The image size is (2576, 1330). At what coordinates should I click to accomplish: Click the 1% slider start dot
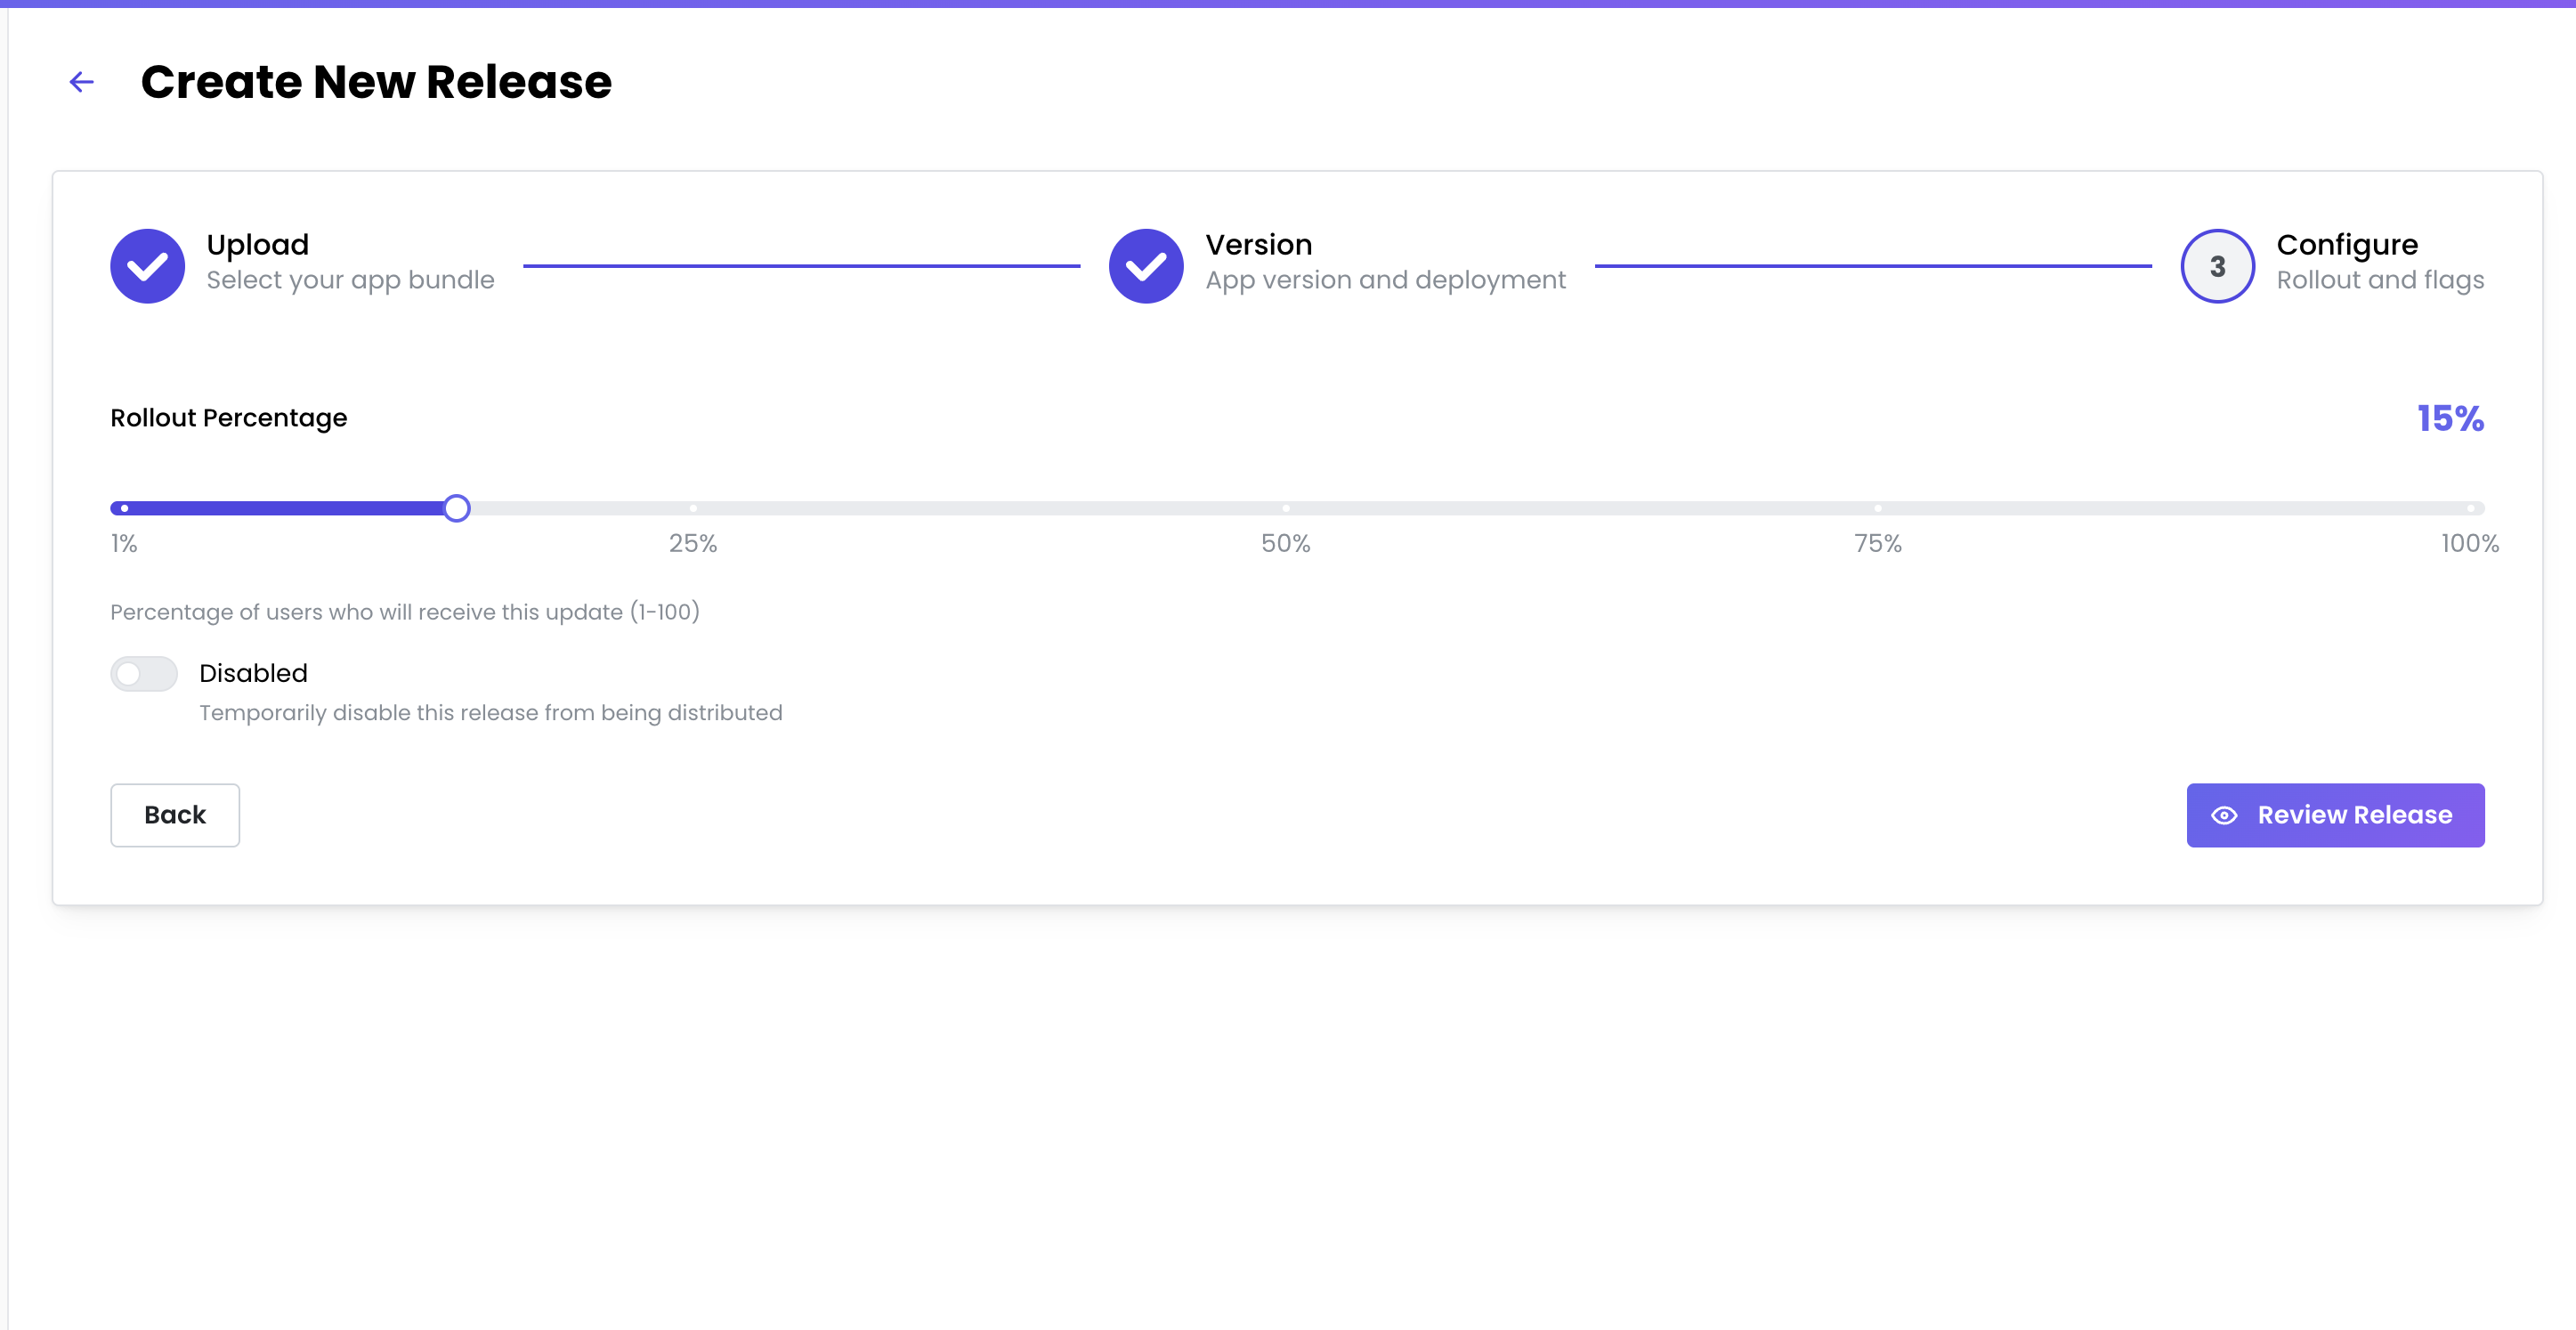(124, 508)
